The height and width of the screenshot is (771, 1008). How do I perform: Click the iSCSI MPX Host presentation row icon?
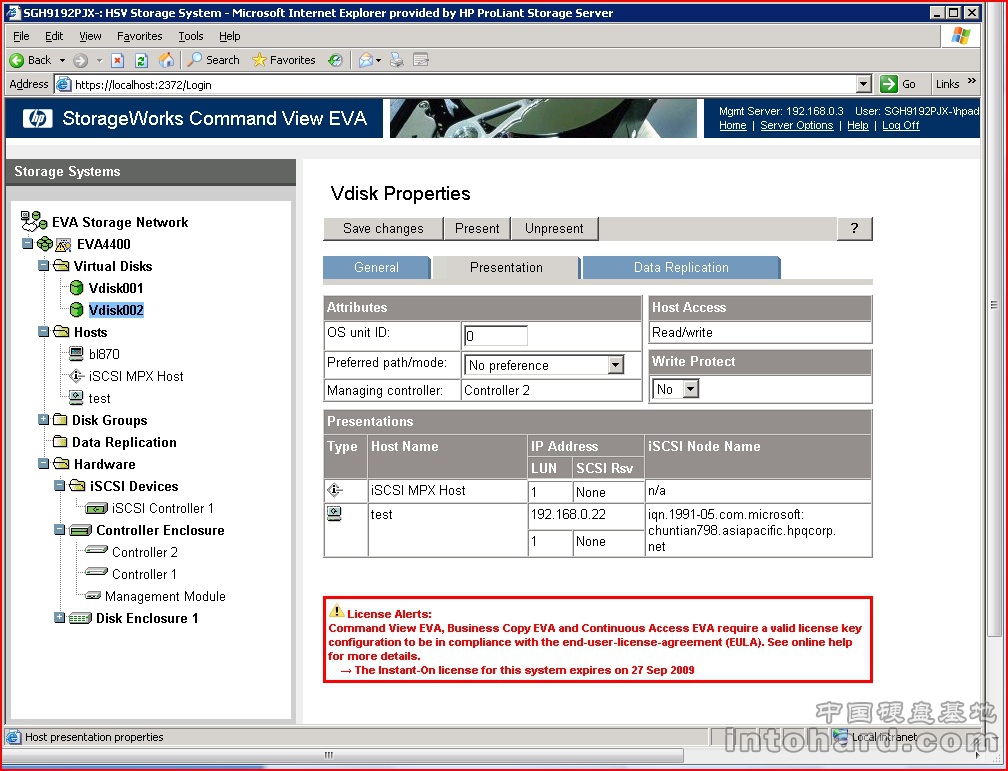[334, 490]
